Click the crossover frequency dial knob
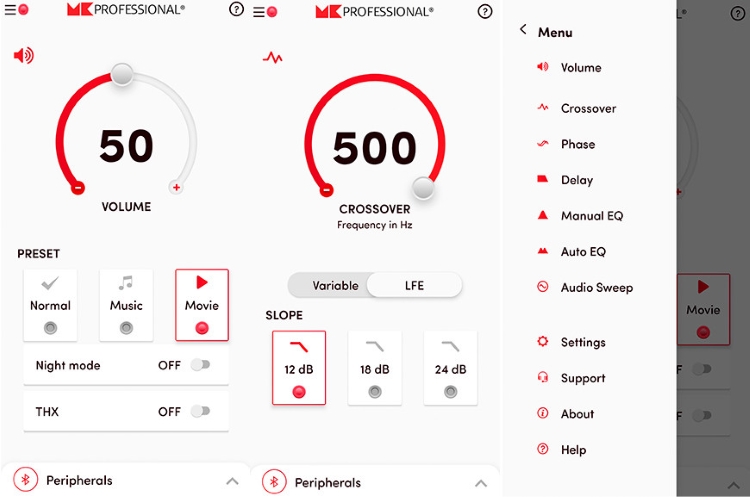This screenshot has width=750, height=497. point(424,187)
